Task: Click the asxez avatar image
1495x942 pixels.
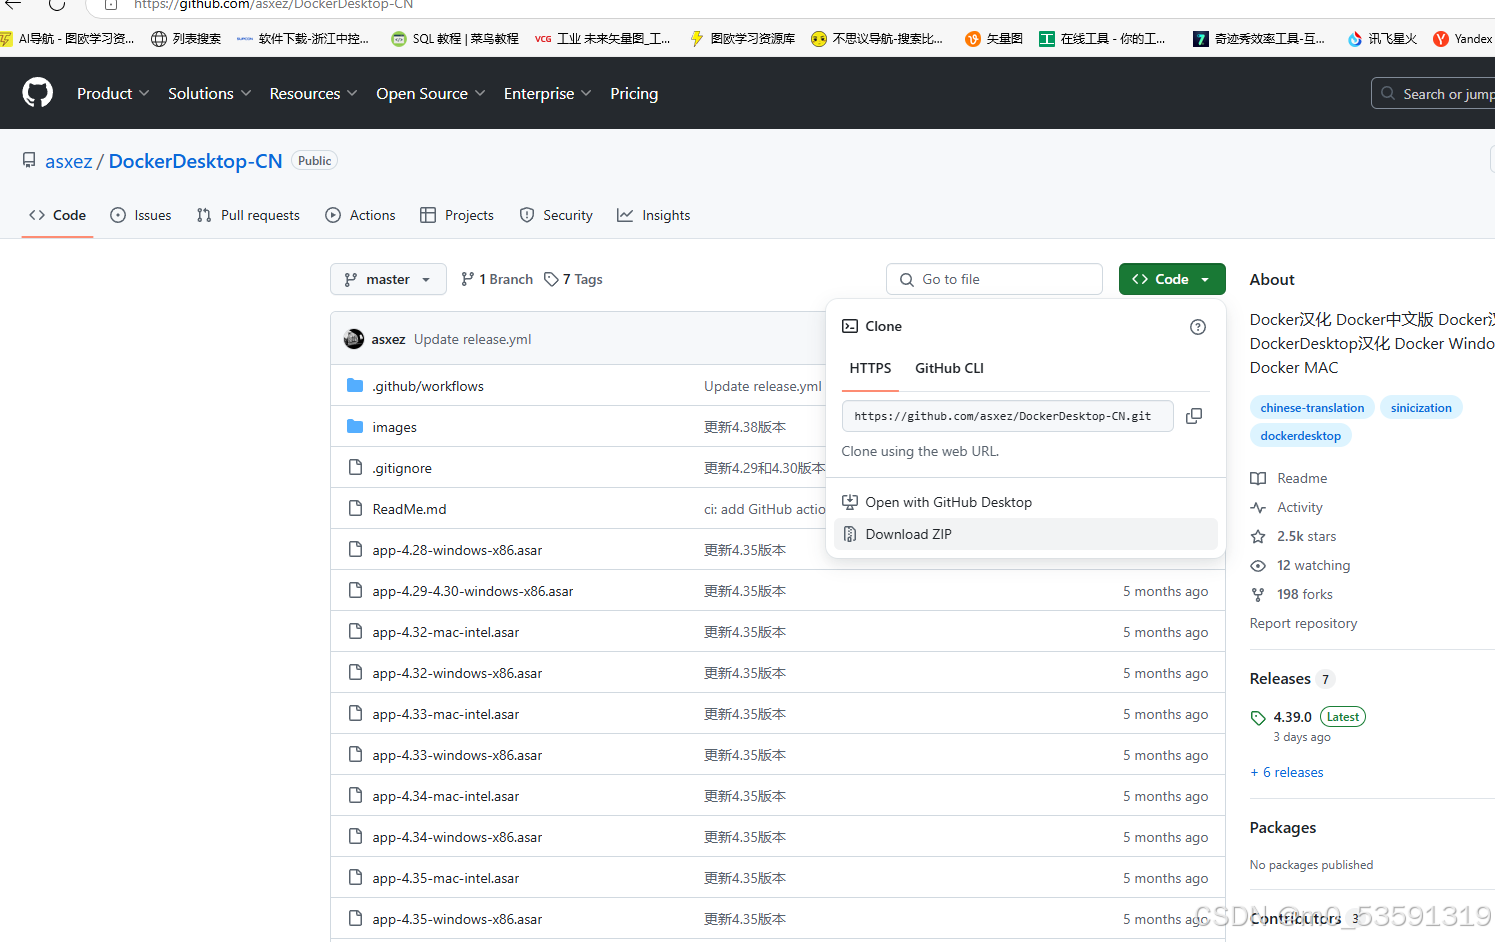Action: pyautogui.click(x=354, y=339)
